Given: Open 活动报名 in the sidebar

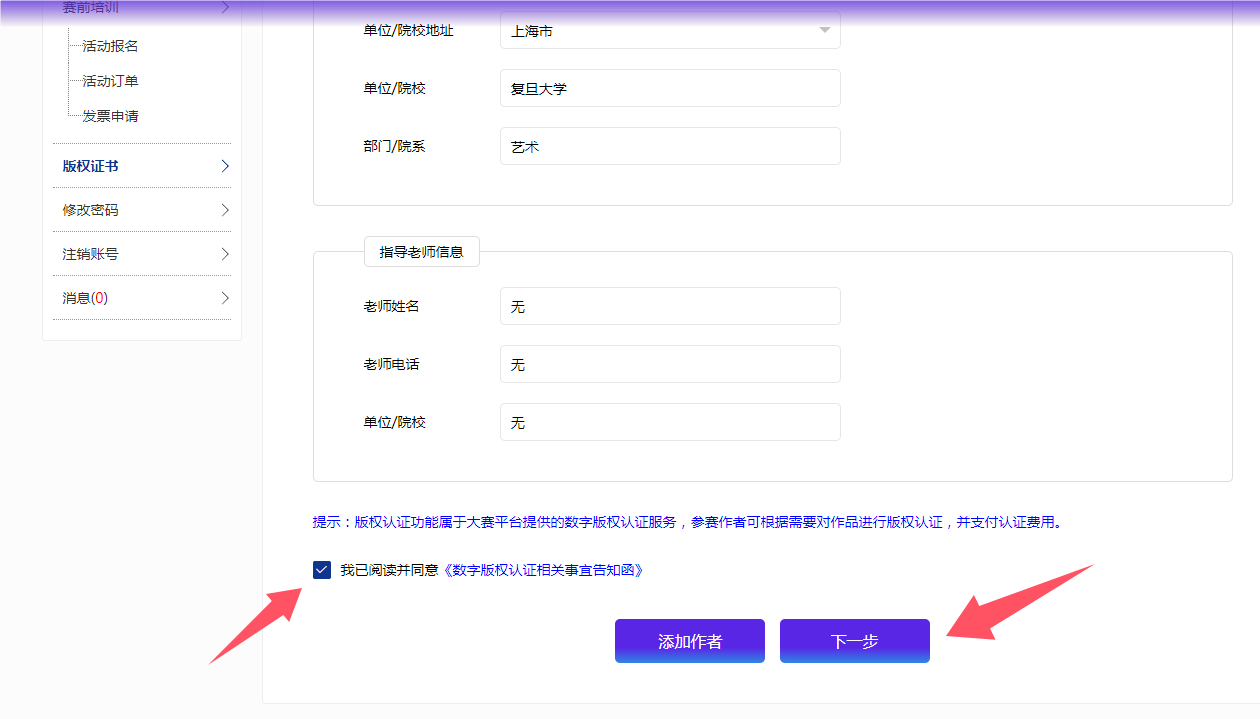Looking at the screenshot, I should pos(110,46).
